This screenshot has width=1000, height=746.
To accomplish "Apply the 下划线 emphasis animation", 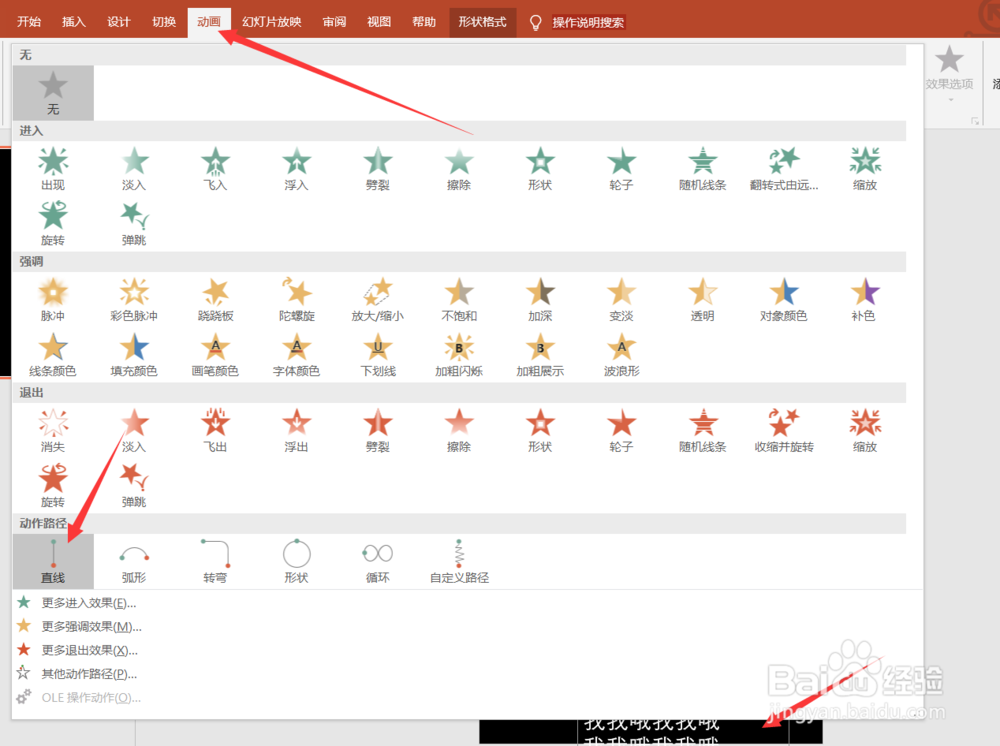I will point(378,354).
